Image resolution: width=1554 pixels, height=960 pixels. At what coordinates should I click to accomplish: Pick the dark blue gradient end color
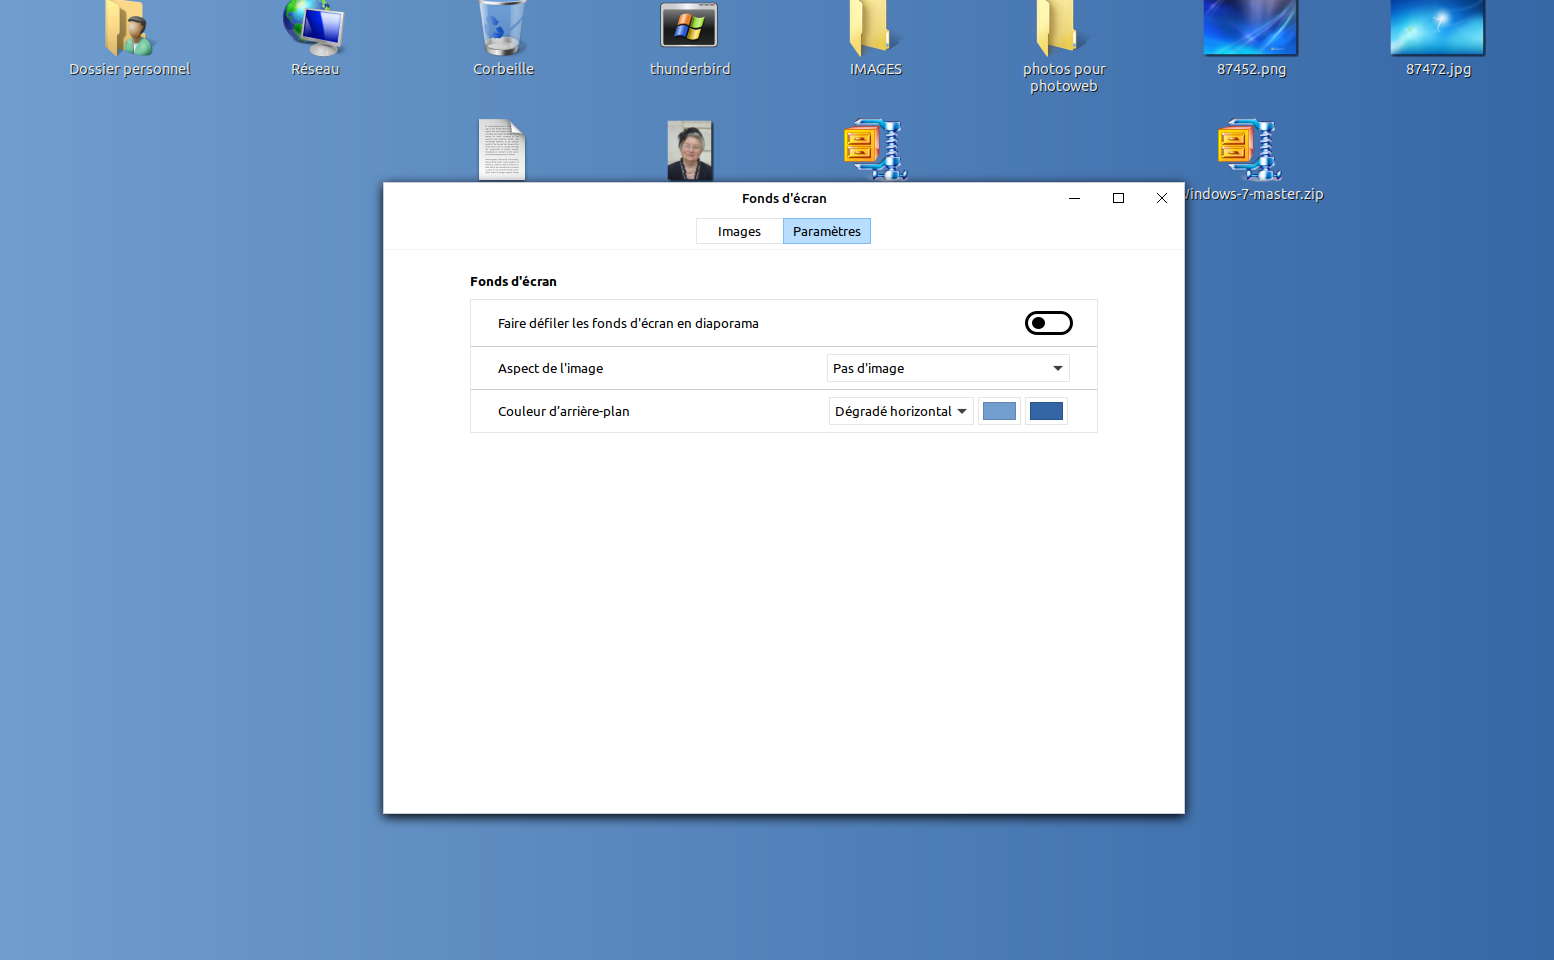[x=1046, y=411]
